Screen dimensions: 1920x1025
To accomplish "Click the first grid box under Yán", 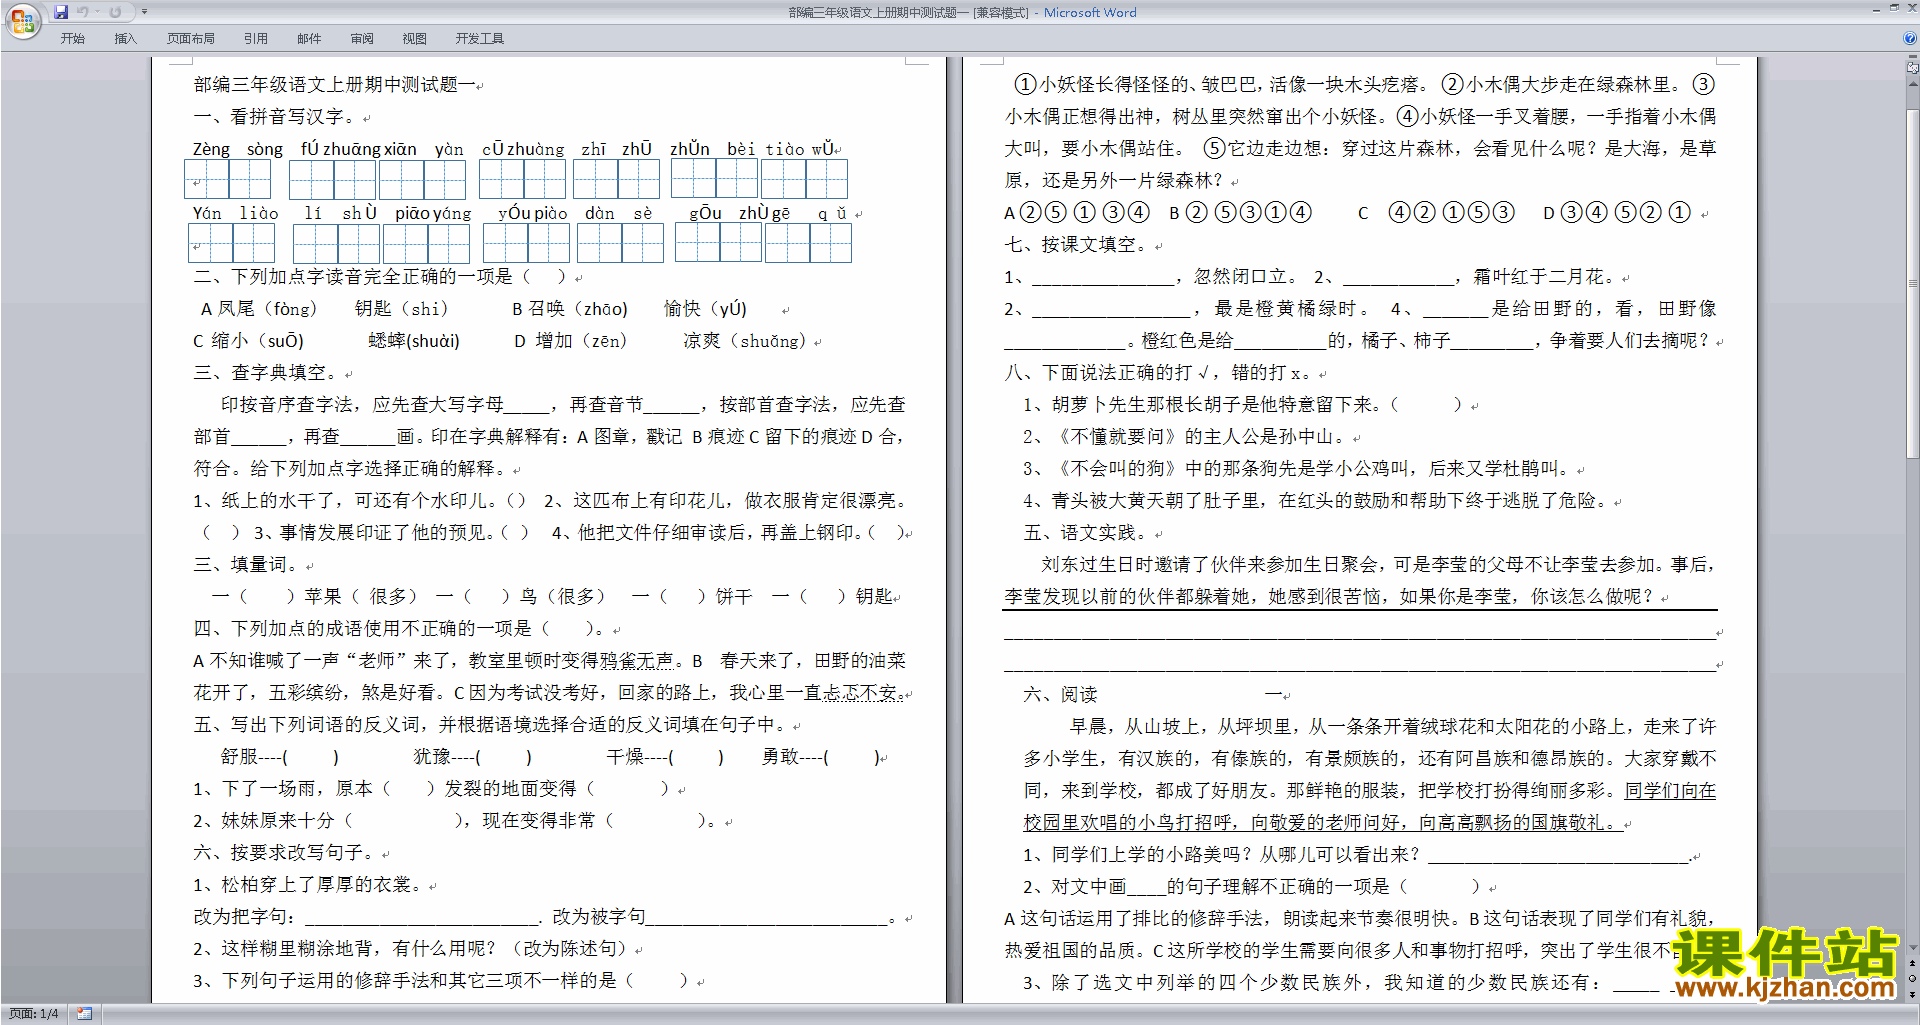I will coord(211,243).
